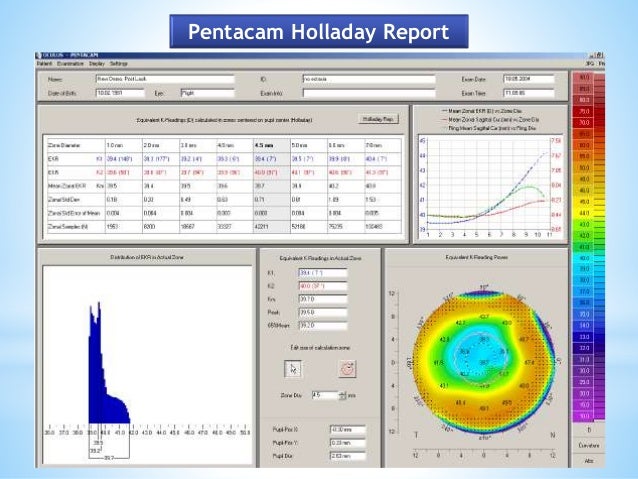
Task: Click the 65%Mean value field
Action: pos(323,326)
